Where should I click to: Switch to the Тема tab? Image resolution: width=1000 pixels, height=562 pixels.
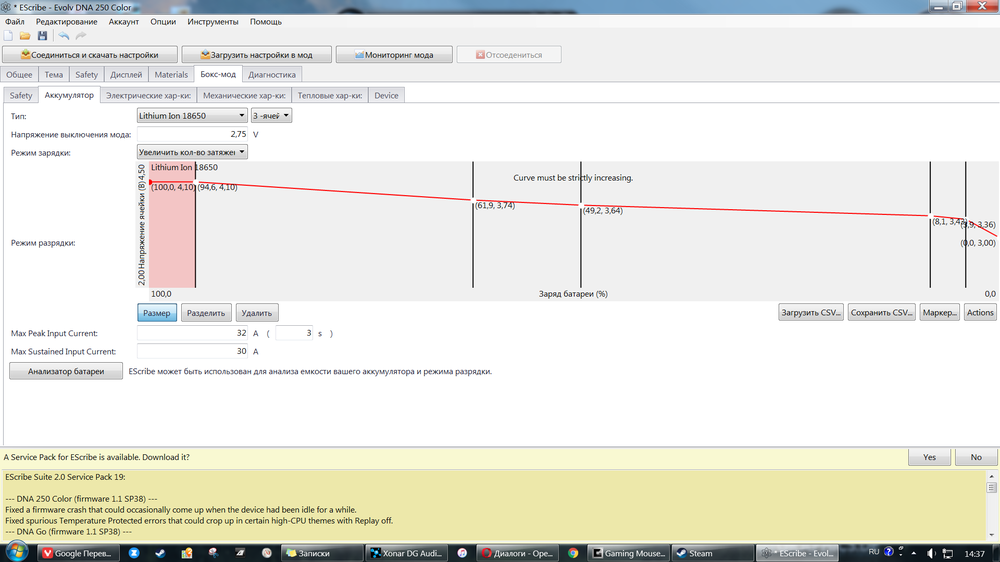tap(54, 75)
